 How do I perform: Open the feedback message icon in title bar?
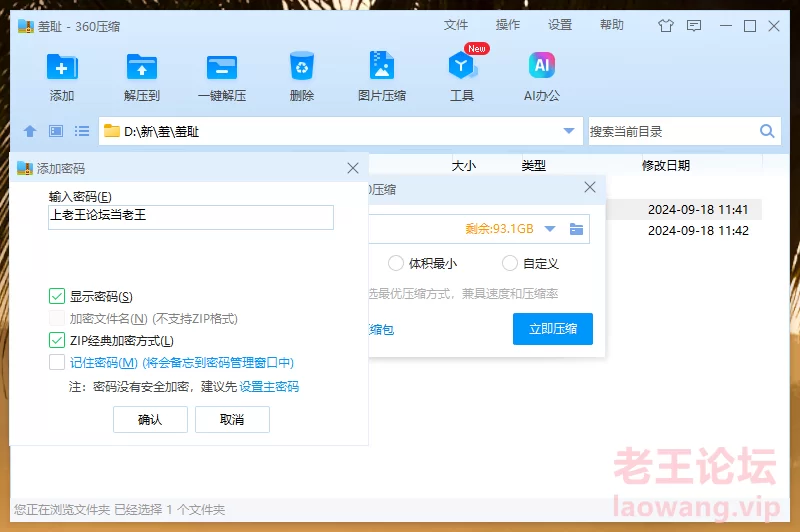click(694, 26)
